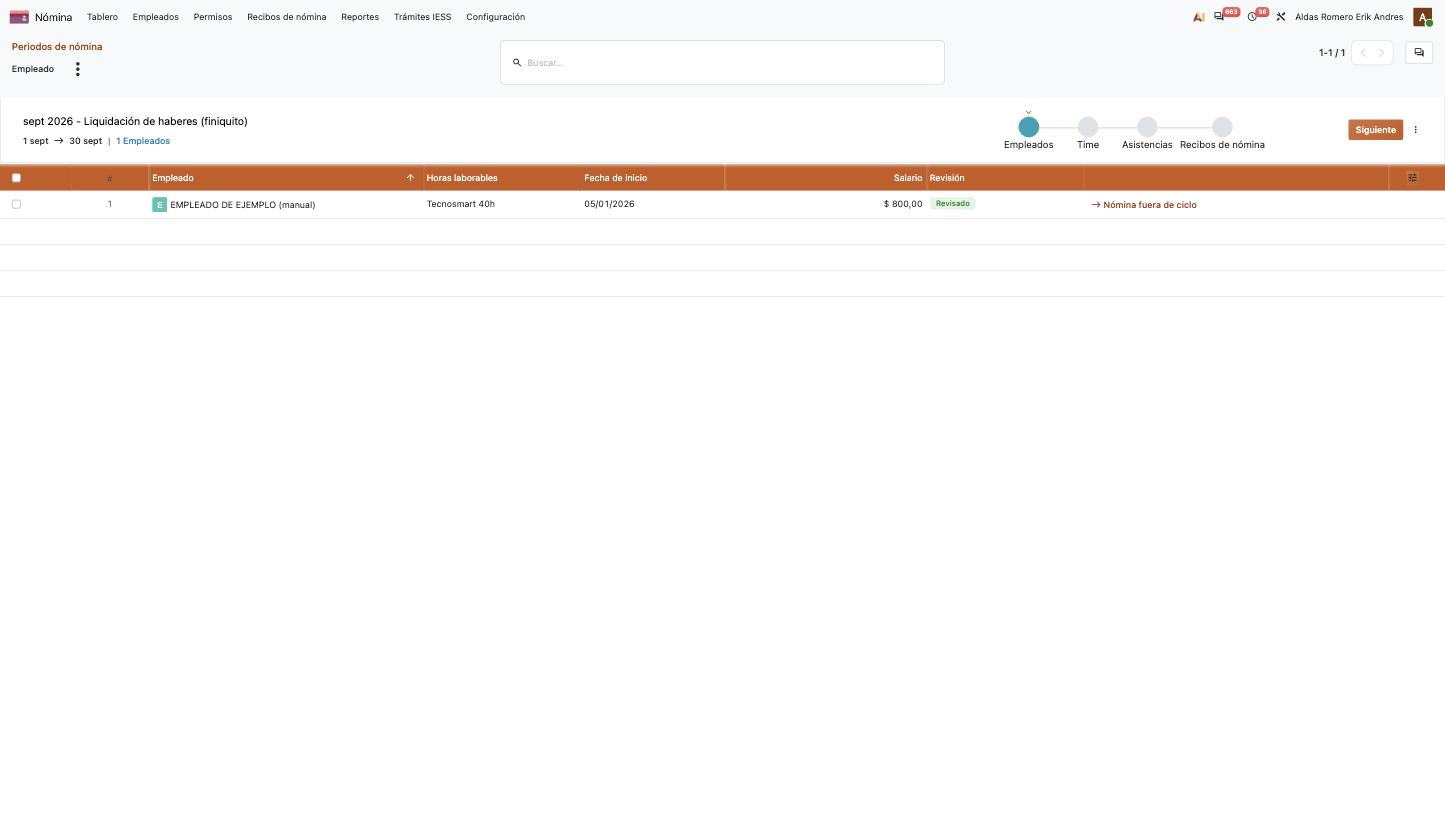Open activities clock icon with 38 badge
1445x840 pixels.
pos(1252,17)
